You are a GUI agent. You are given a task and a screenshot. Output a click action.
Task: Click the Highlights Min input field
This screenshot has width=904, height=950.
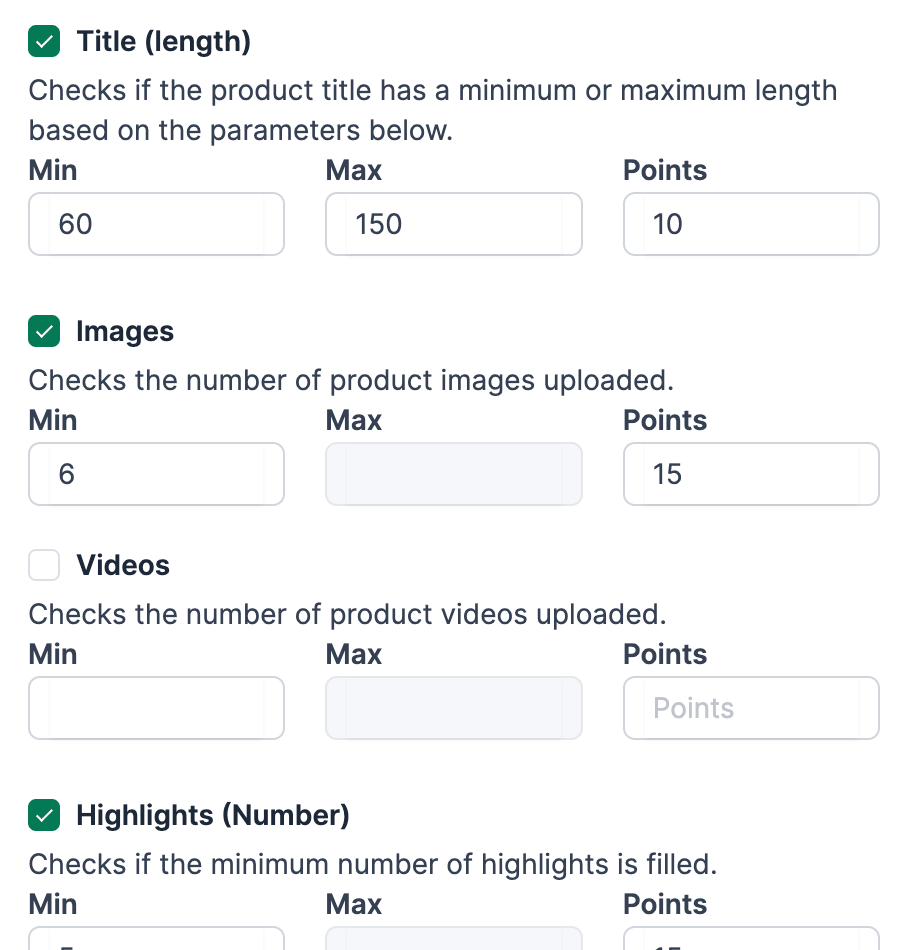pos(156,940)
